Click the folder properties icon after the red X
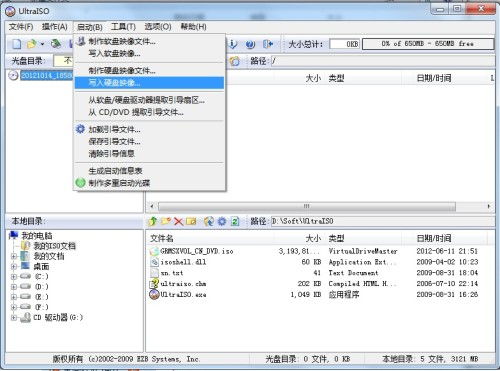 [191, 221]
